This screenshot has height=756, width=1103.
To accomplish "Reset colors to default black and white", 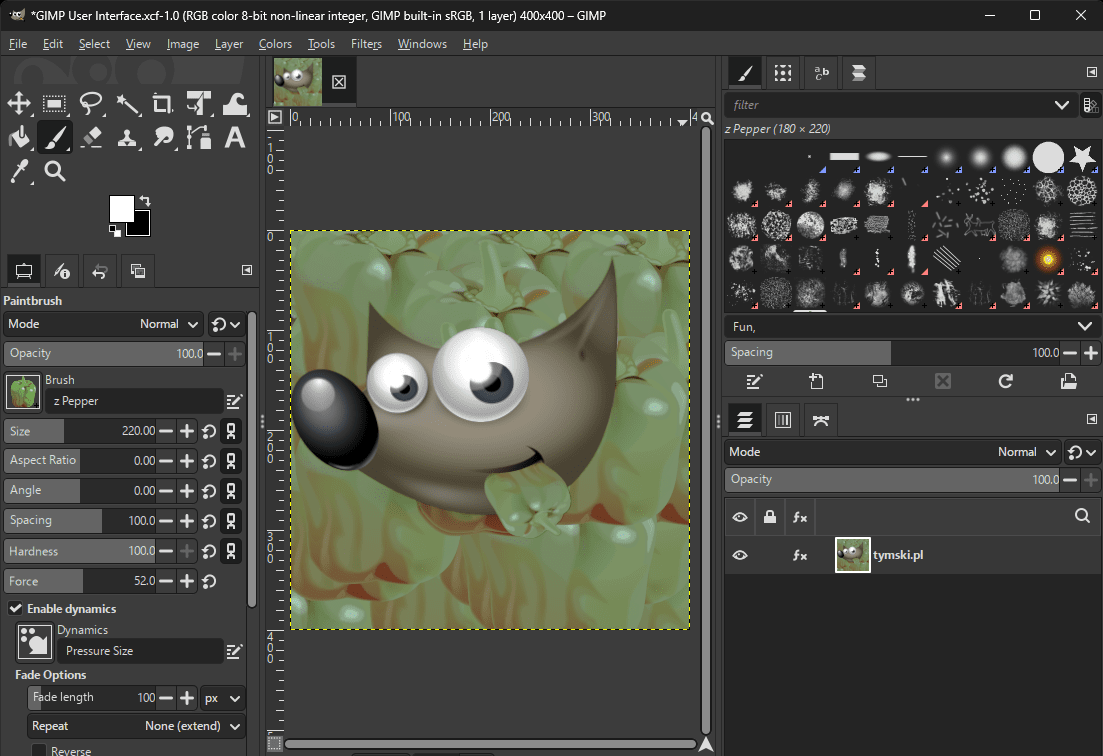I will click(115, 231).
